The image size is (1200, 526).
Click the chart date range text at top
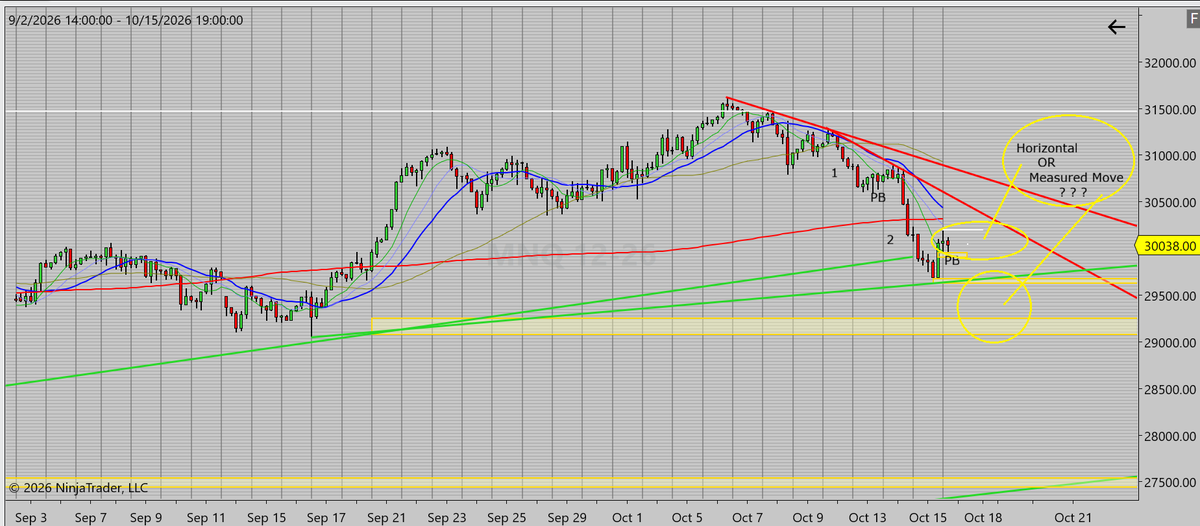(x=125, y=19)
